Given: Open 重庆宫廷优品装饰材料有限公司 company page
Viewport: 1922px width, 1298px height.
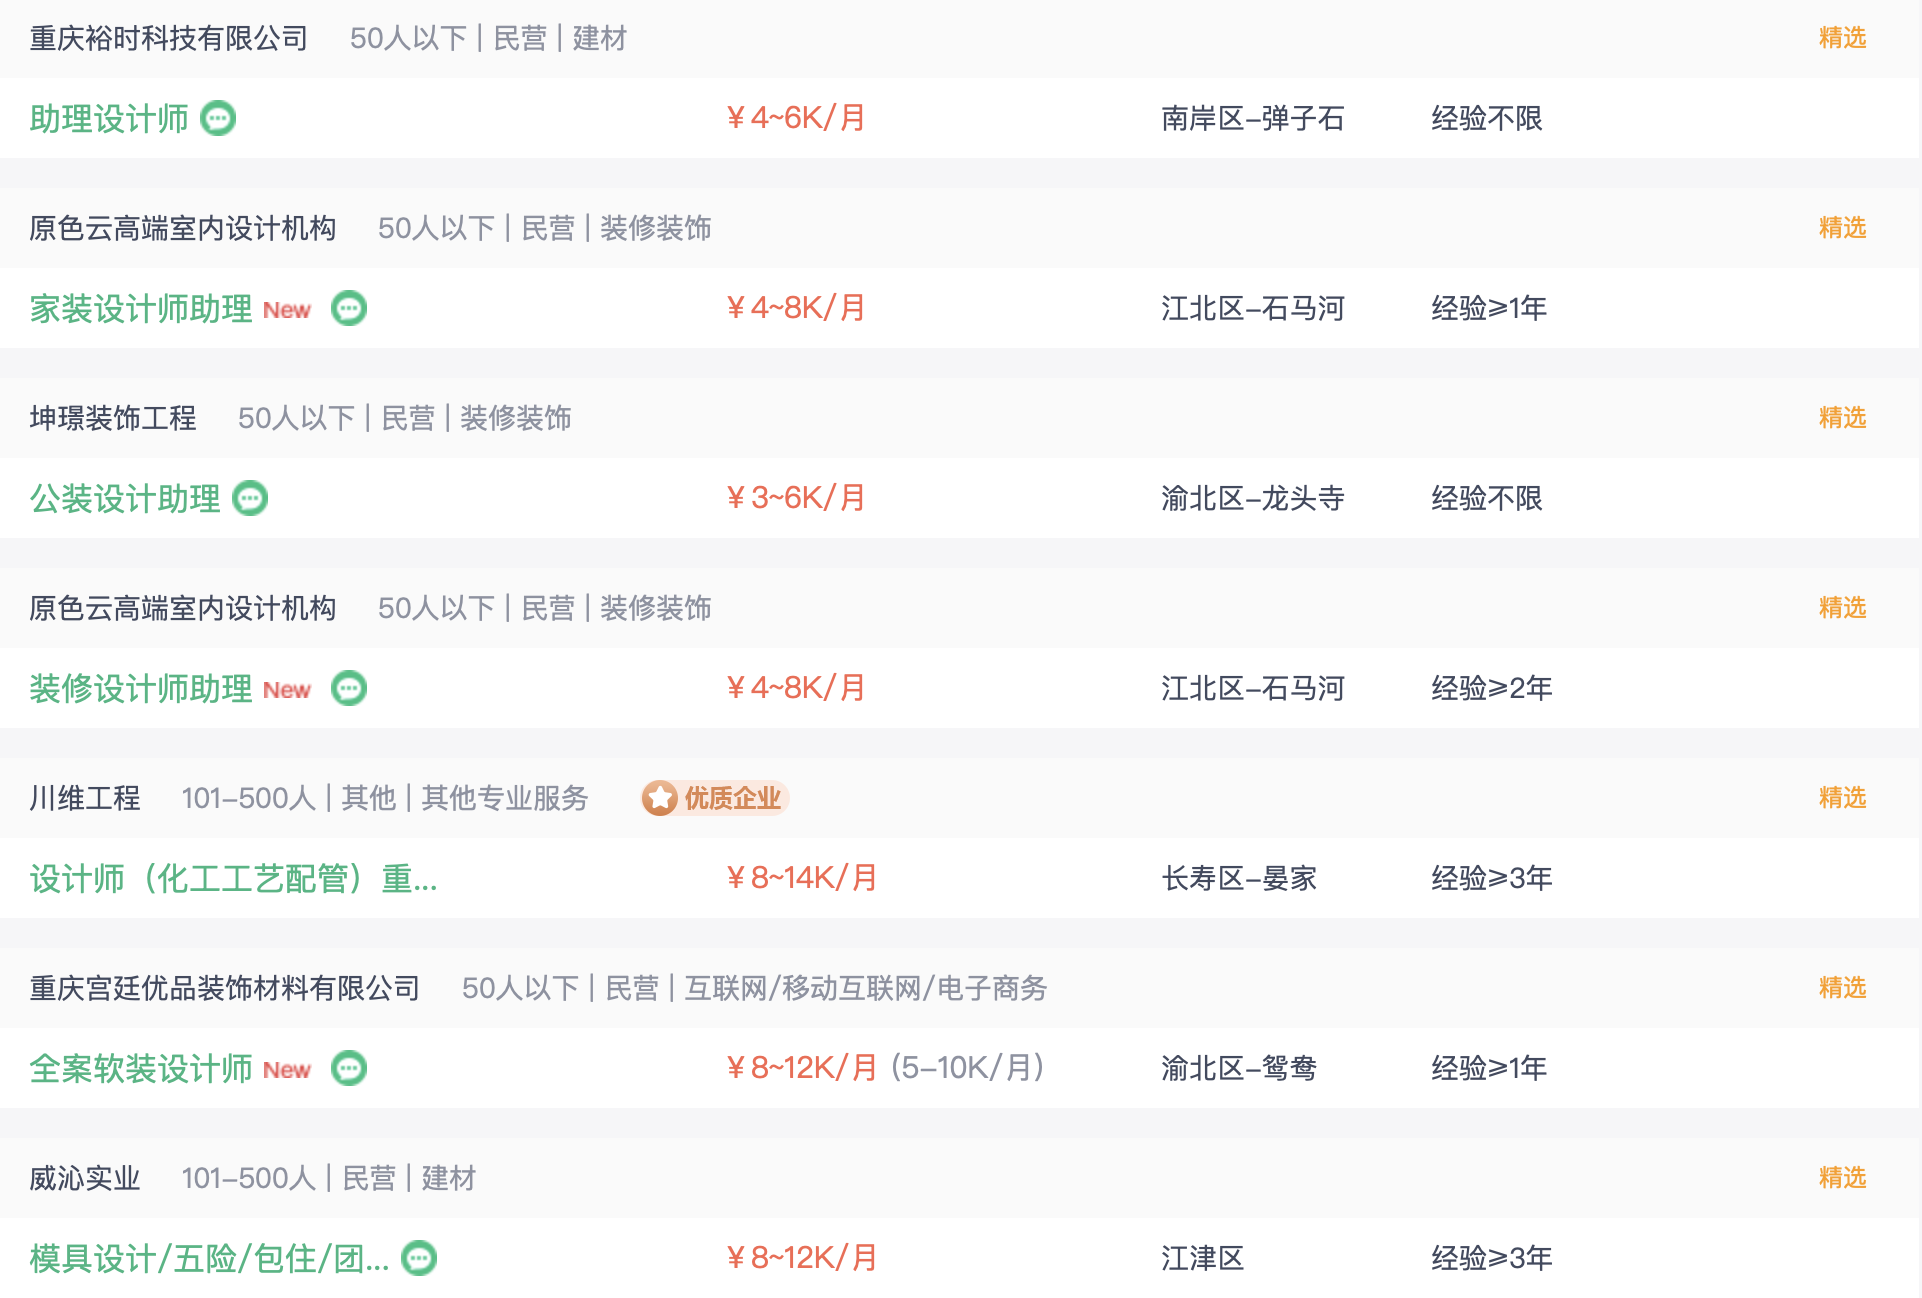Looking at the screenshot, I should (x=224, y=988).
